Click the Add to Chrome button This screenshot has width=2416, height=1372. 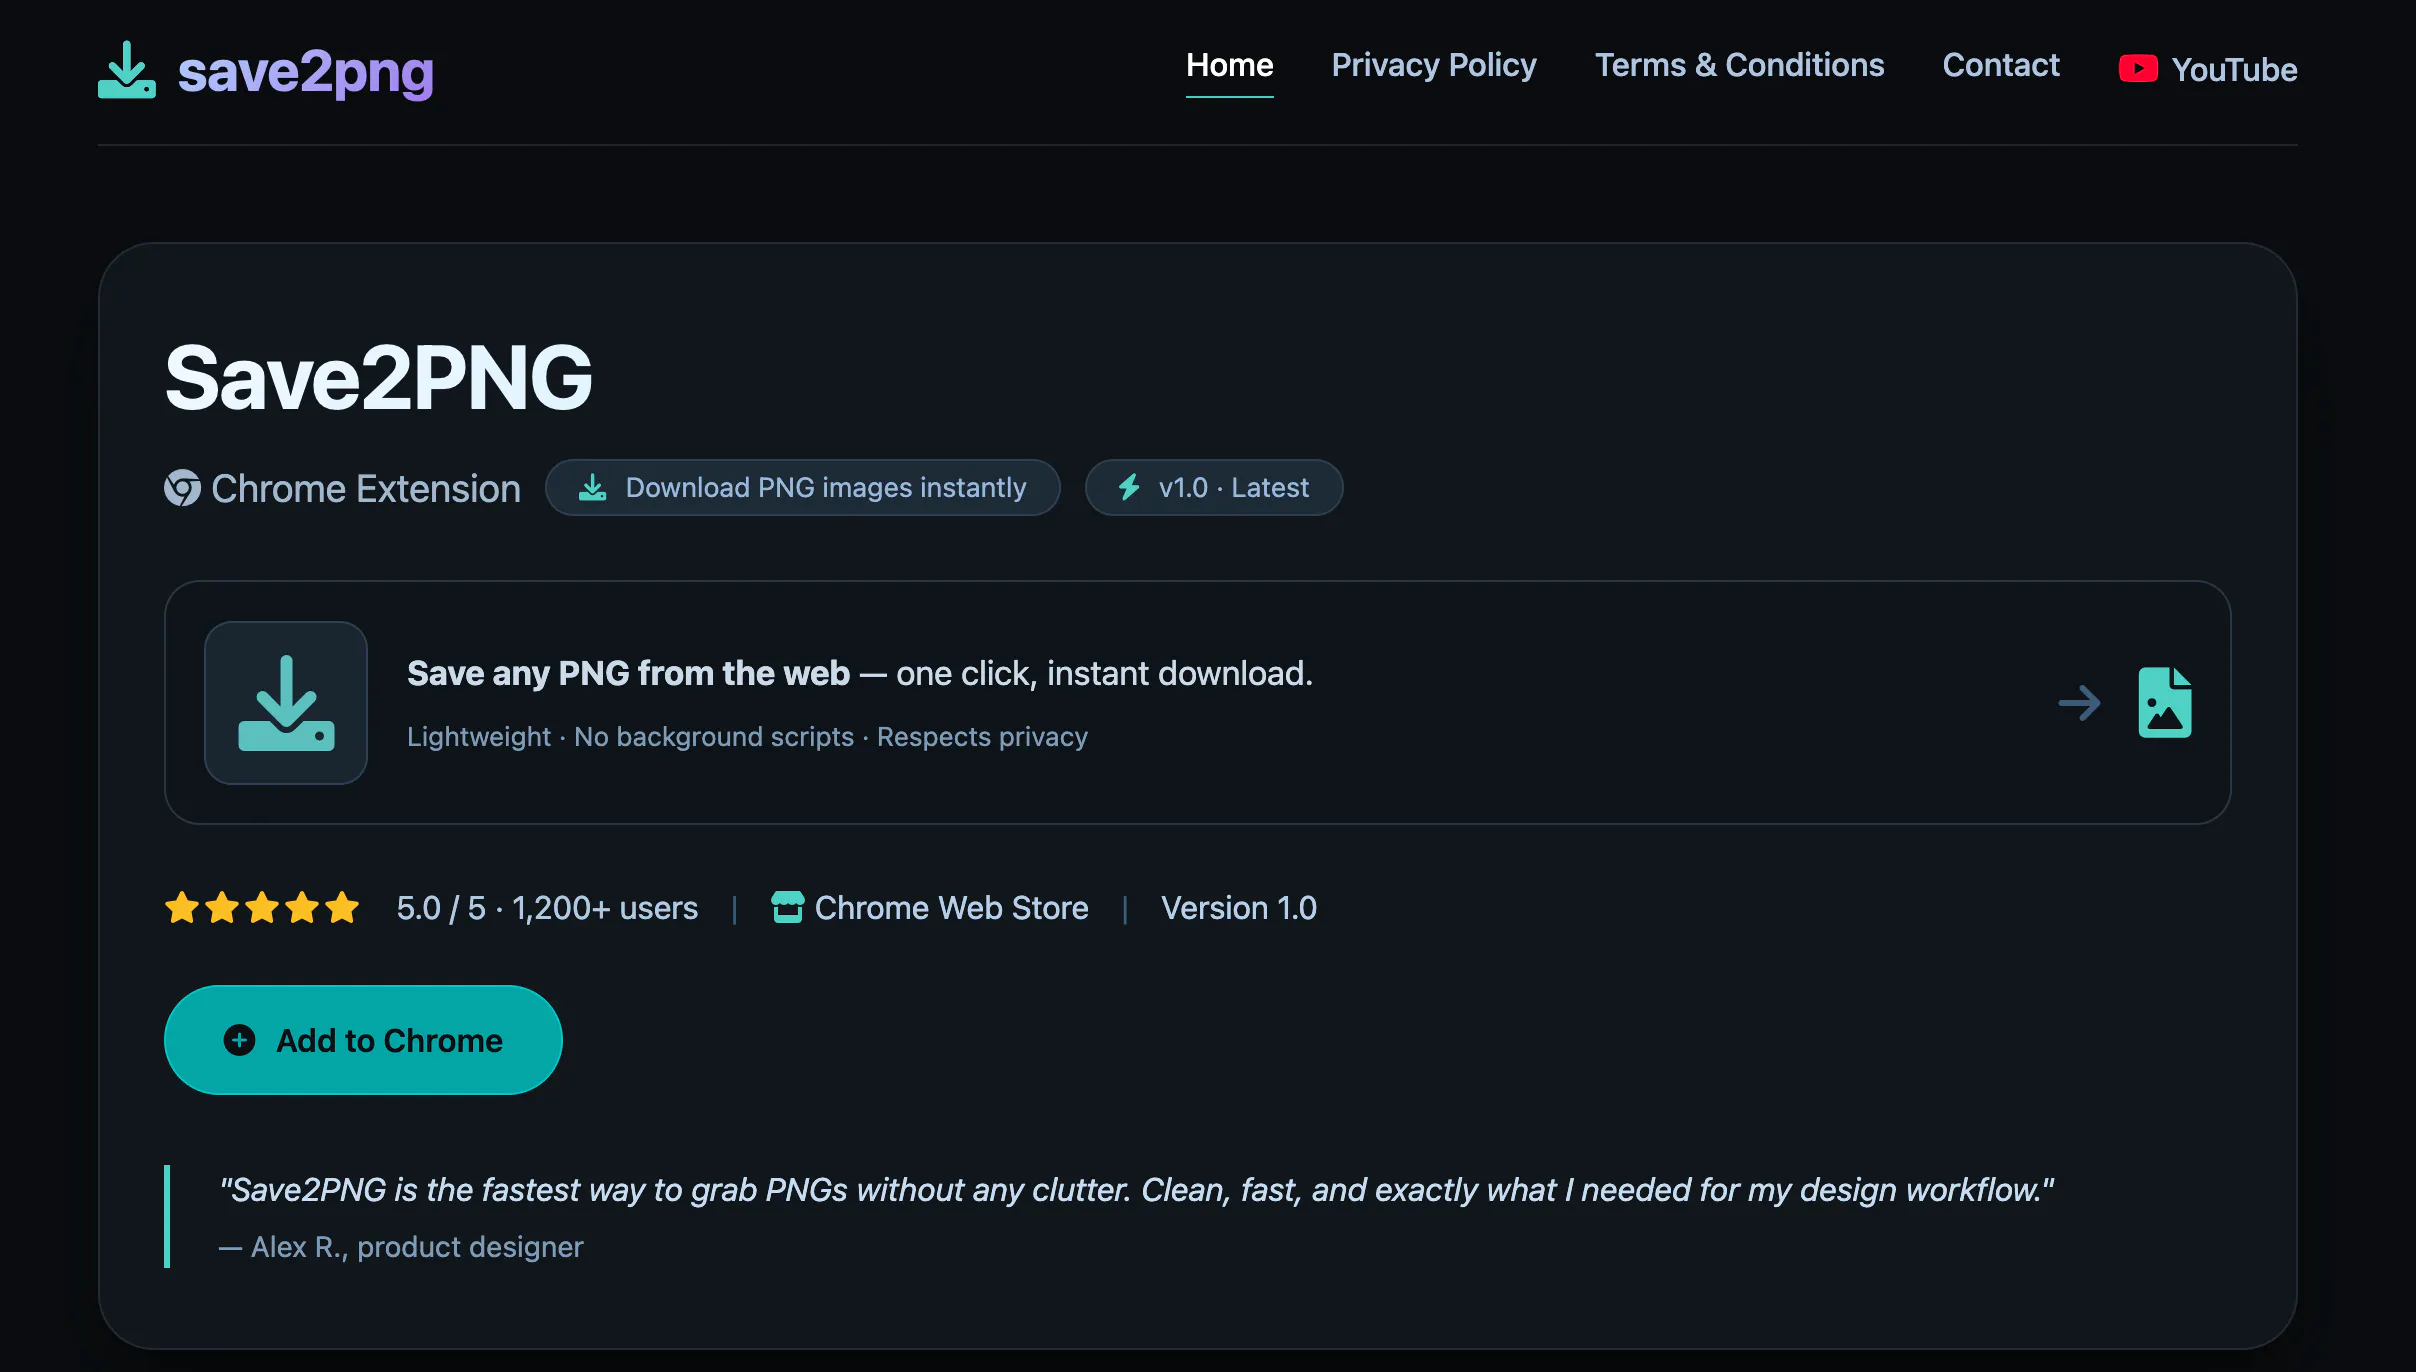[363, 1040]
